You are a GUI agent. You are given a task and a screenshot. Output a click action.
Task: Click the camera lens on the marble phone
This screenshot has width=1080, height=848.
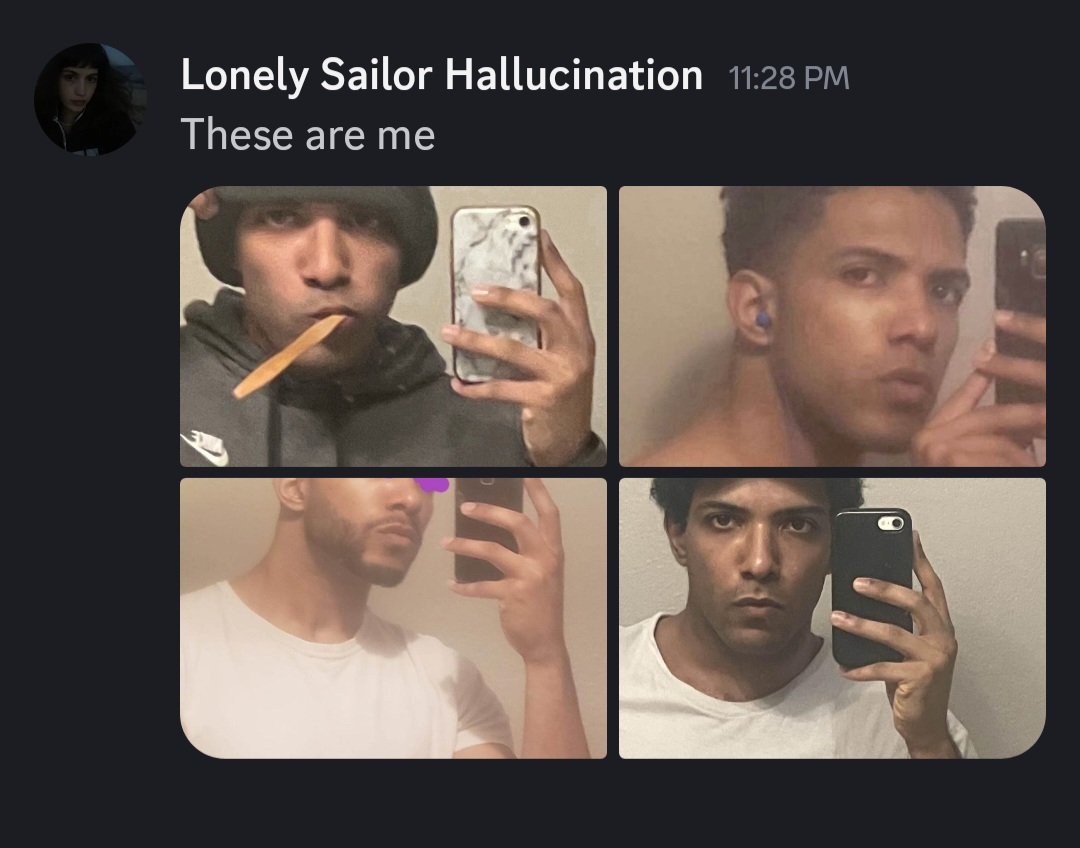[x=525, y=221]
